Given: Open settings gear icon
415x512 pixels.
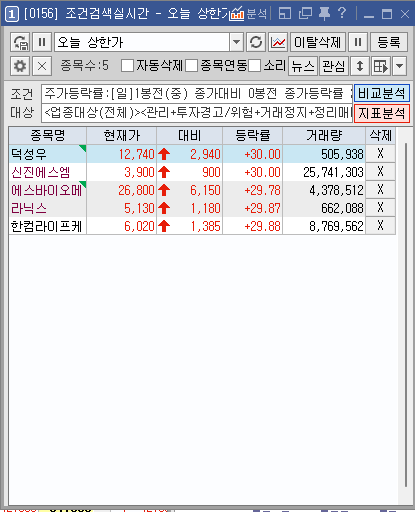Looking at the screenshot, I should pyautogui.click(x=20, y=66).
